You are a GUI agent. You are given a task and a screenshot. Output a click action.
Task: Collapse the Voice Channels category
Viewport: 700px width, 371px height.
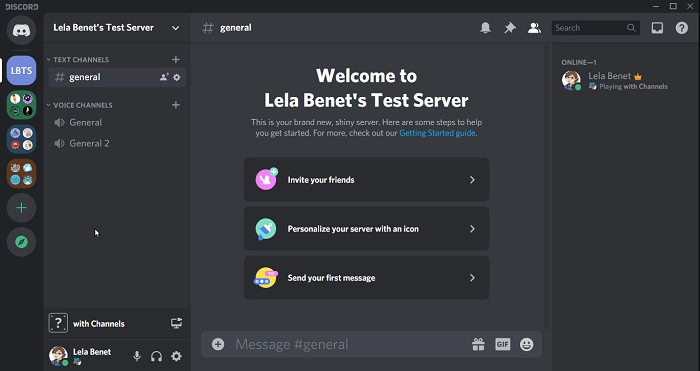tap(79, 105)
